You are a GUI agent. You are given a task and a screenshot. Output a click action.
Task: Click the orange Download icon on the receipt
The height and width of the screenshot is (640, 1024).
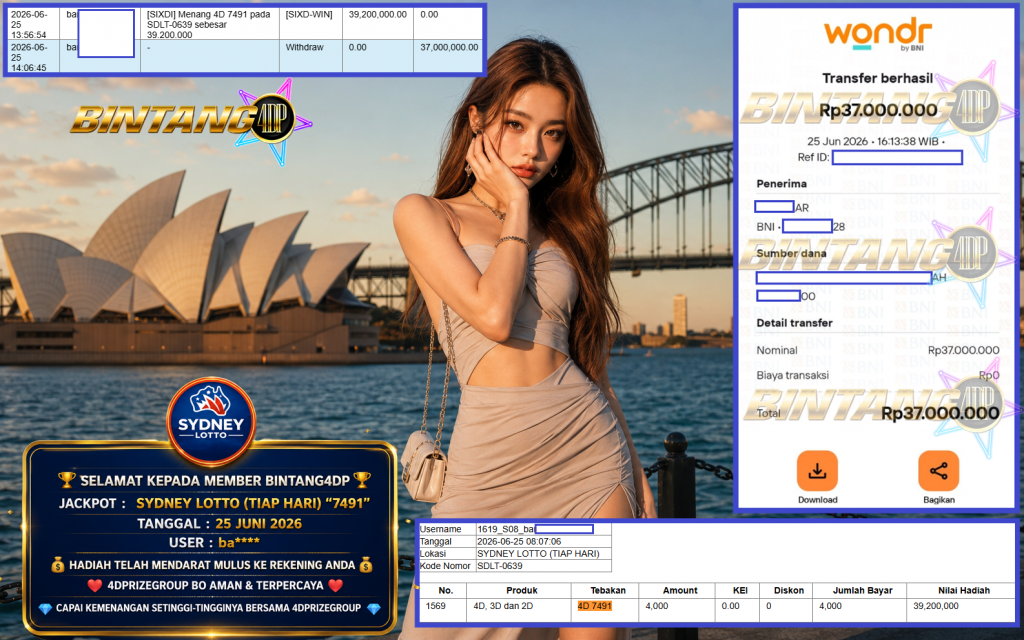816,470
